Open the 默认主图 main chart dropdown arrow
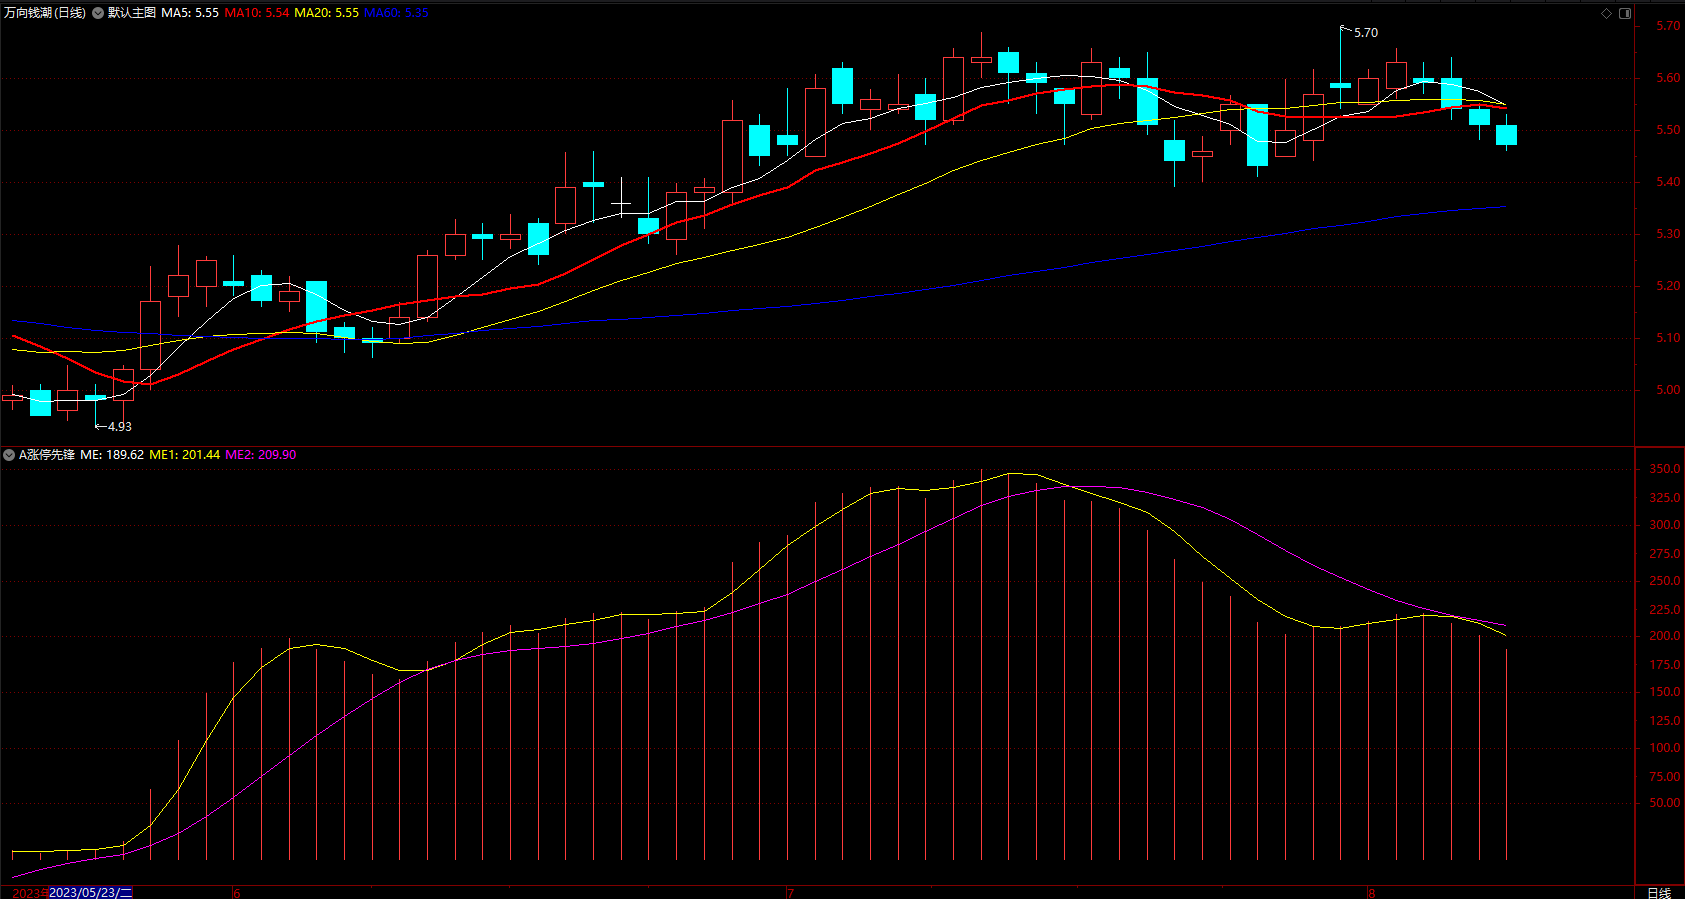Image resolution: width=1685 pixels, height=899 pixels. [98, 13]
